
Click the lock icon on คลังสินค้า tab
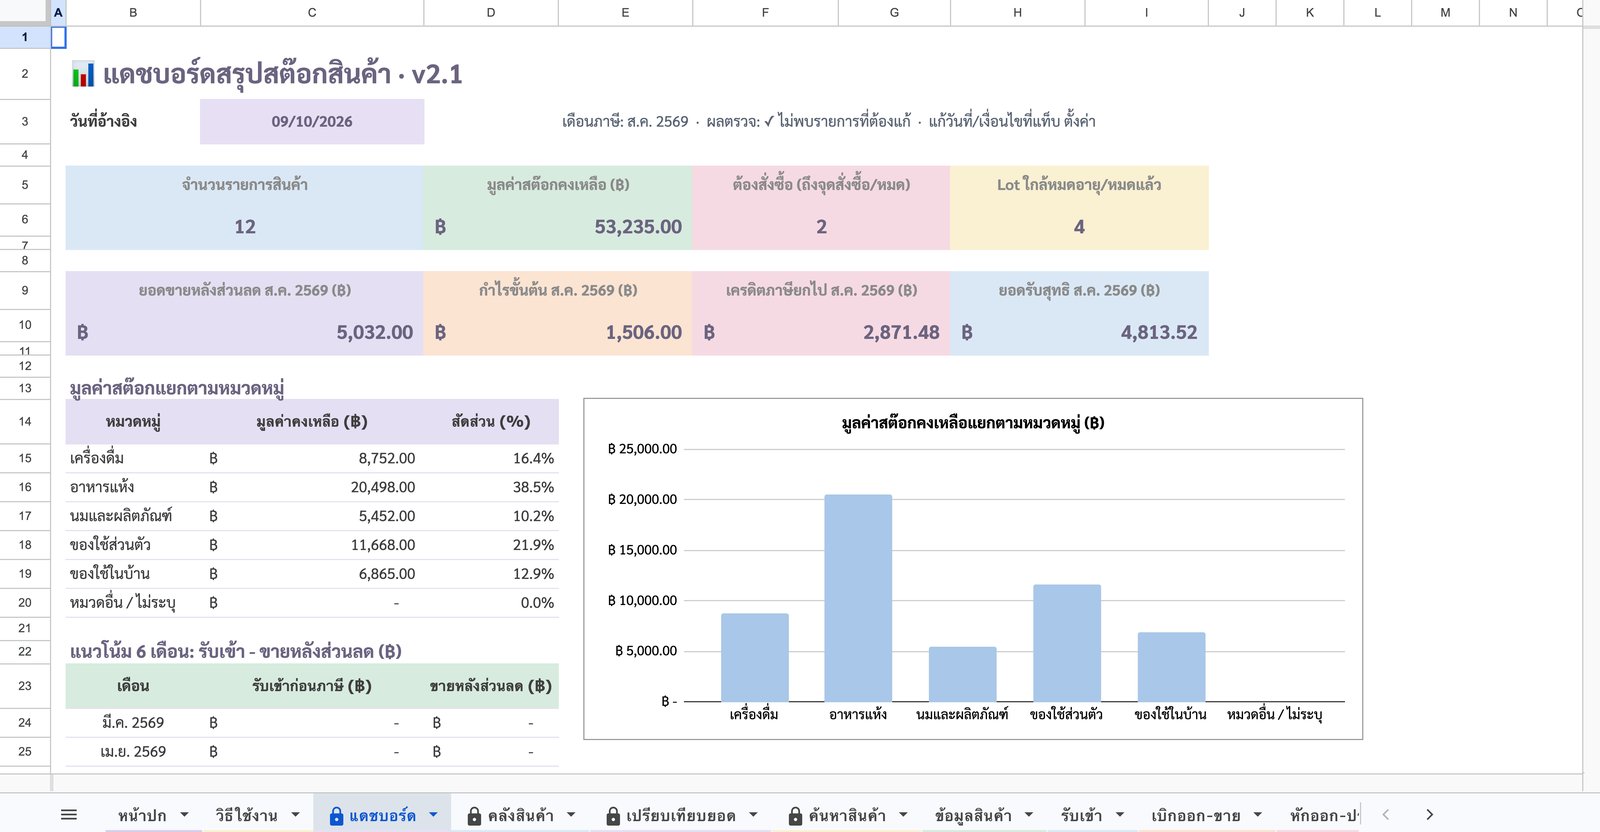click(475, 816)
